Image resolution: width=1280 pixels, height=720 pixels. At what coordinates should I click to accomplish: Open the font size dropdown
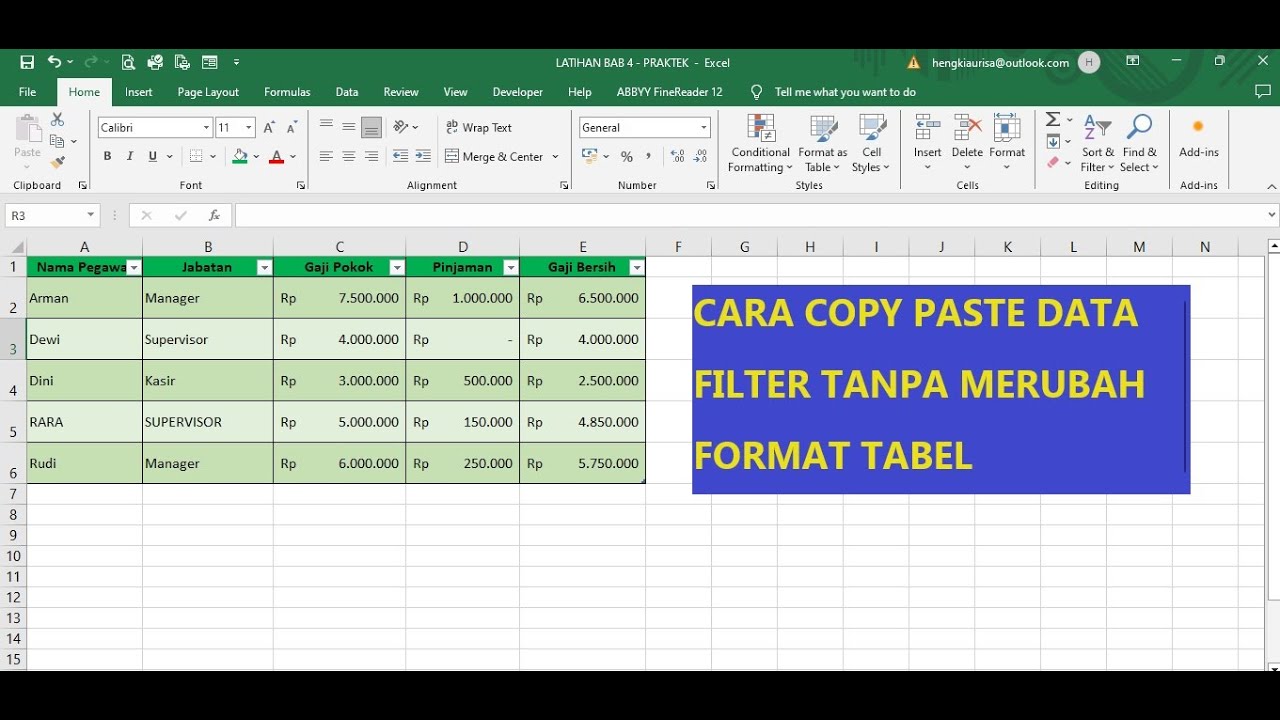click(249, 127)
